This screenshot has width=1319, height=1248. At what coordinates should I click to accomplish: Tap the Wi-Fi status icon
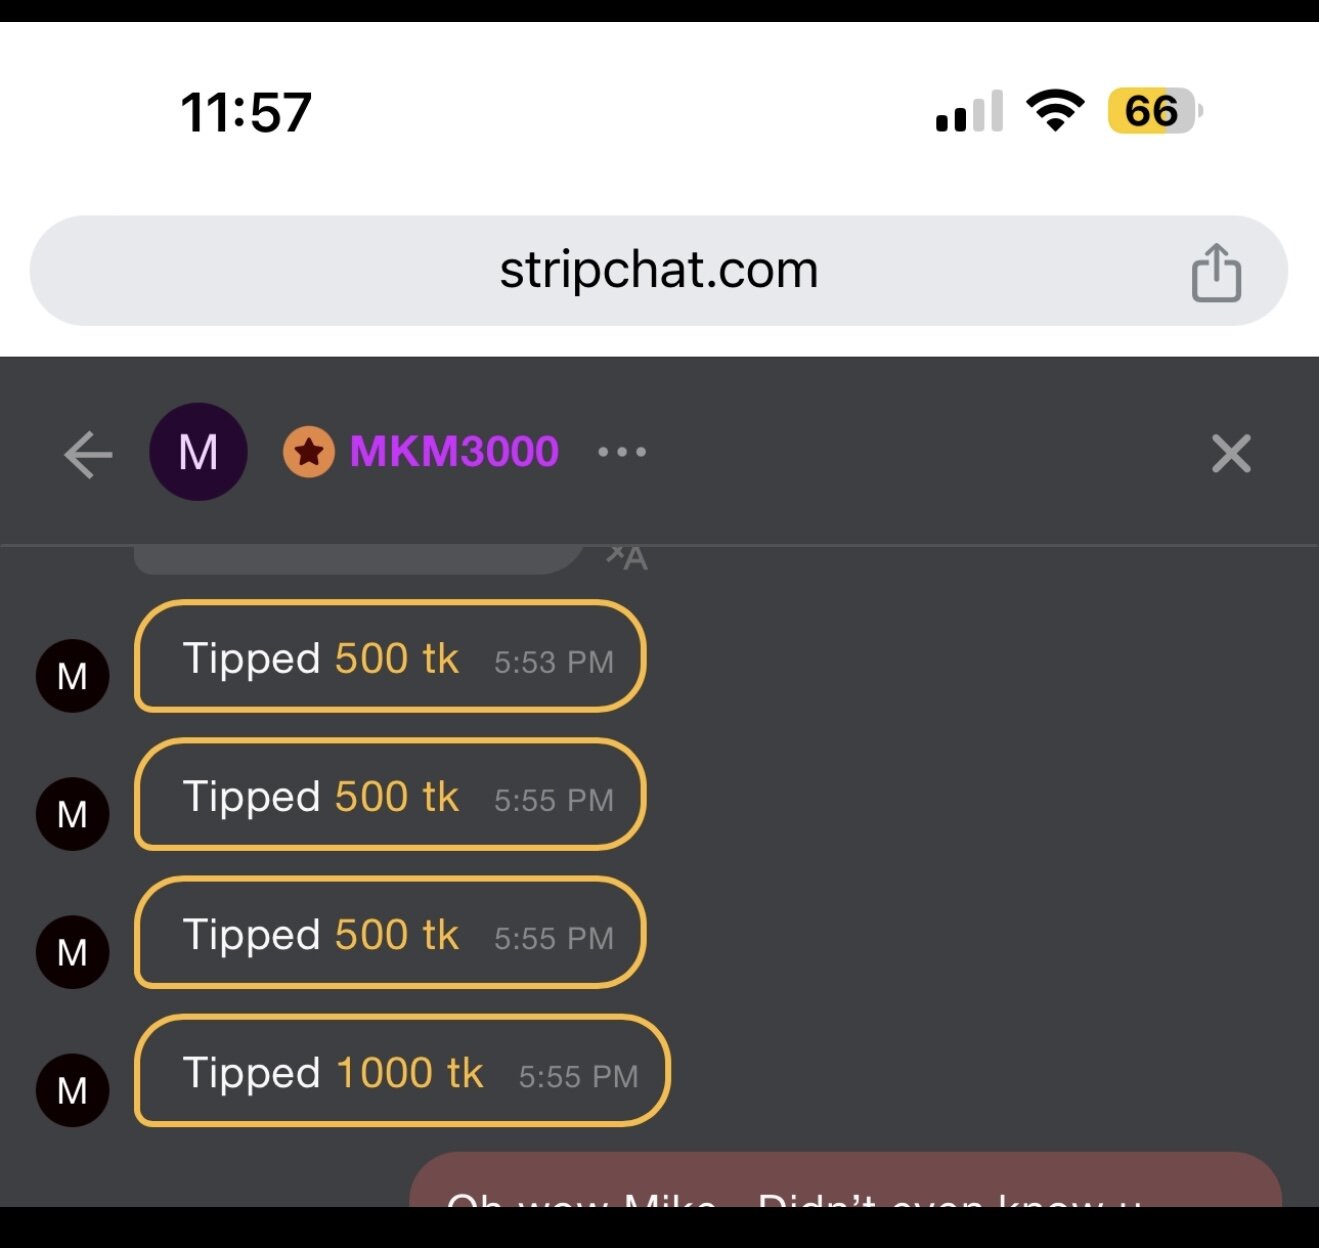[x=1055, y=110]
